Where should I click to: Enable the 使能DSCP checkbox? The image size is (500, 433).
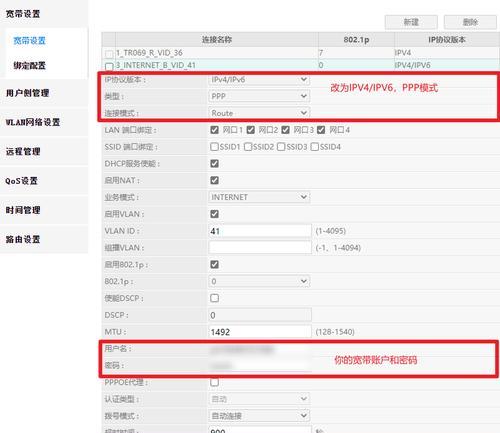point(215,298)
